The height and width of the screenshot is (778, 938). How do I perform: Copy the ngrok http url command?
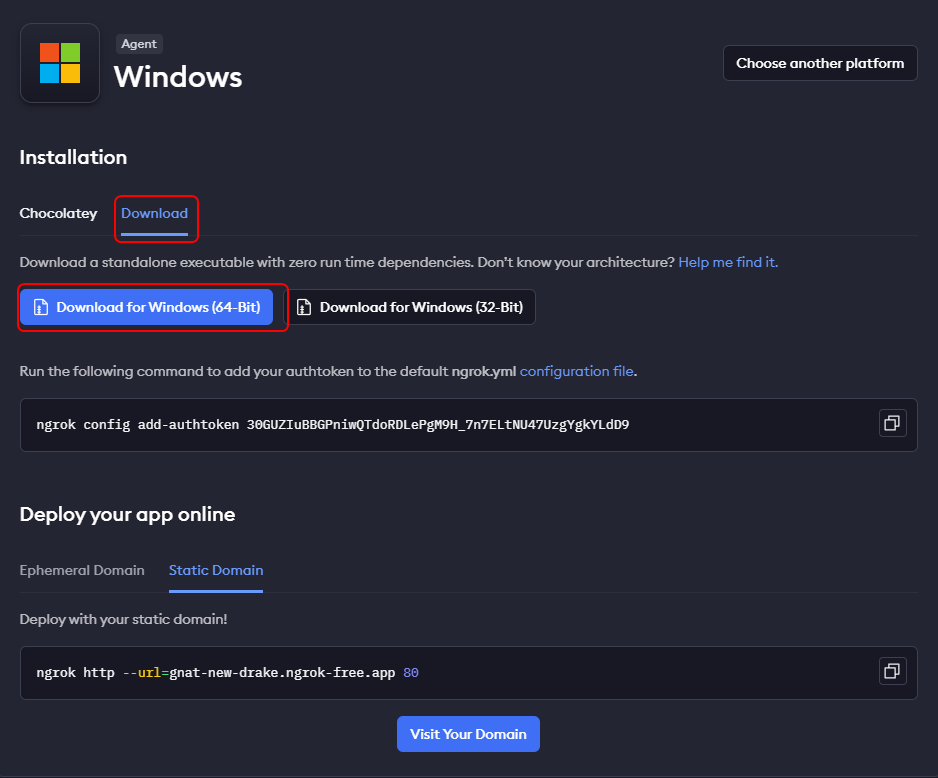tap(892, 671)
